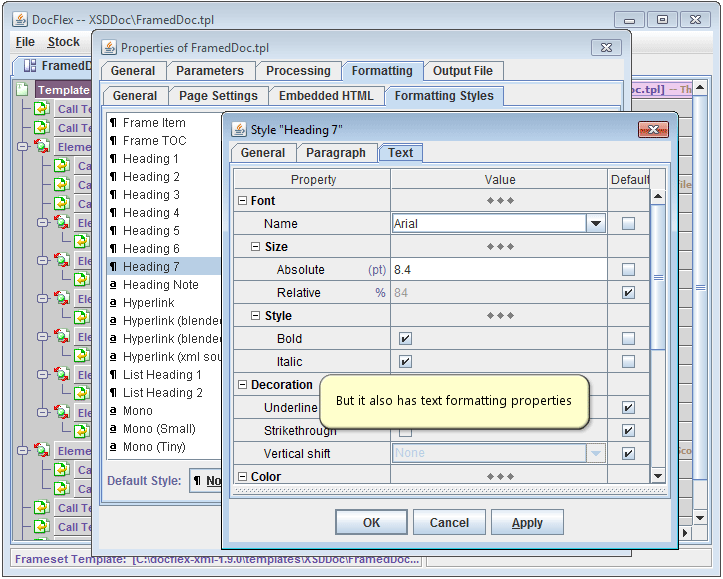
Task: Click the character icon next to Mono (Tiny)
Action: [113, 447]
